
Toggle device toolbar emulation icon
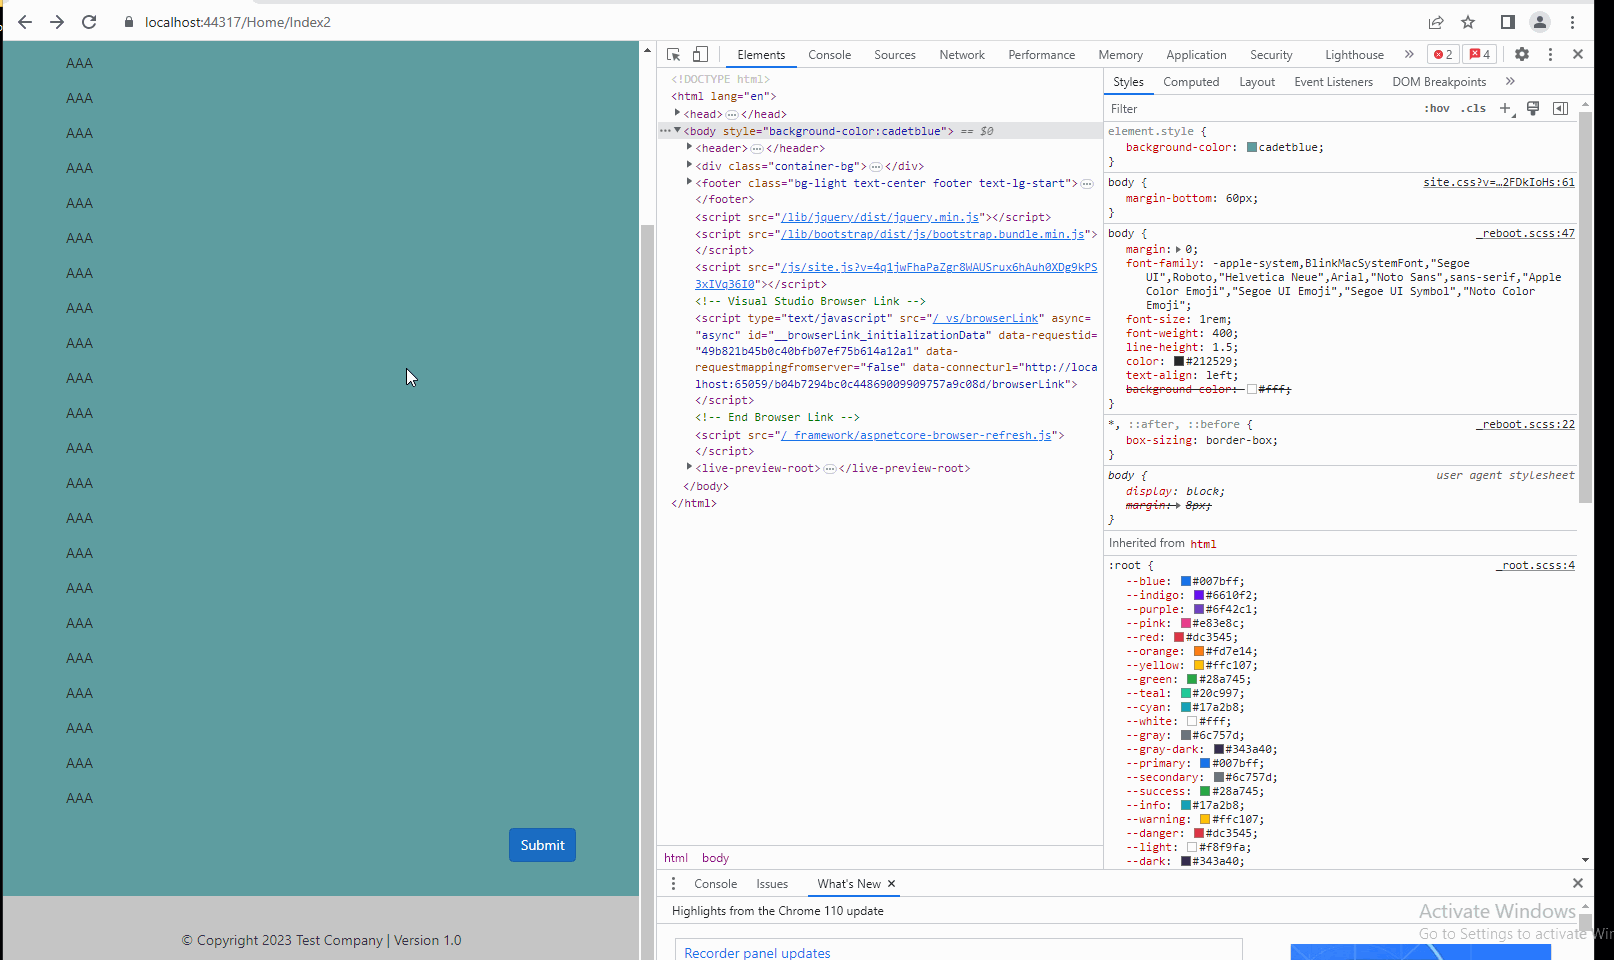tap(701, 54)
